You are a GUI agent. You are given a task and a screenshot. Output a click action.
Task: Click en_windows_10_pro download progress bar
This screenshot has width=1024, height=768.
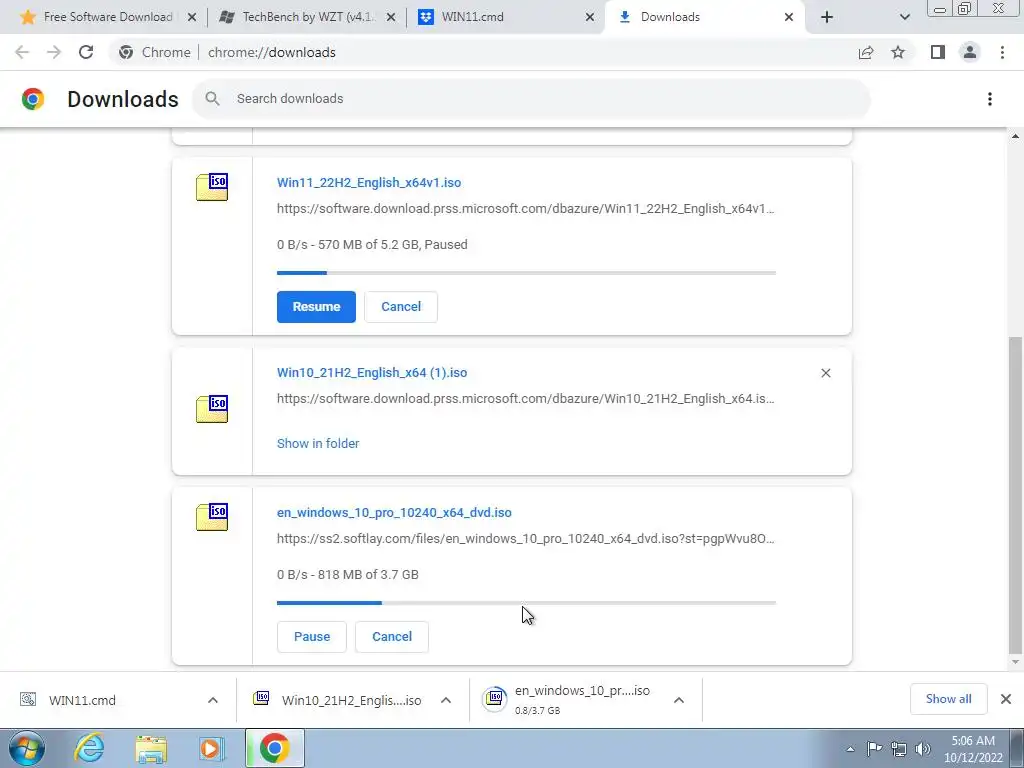(526, 603)
